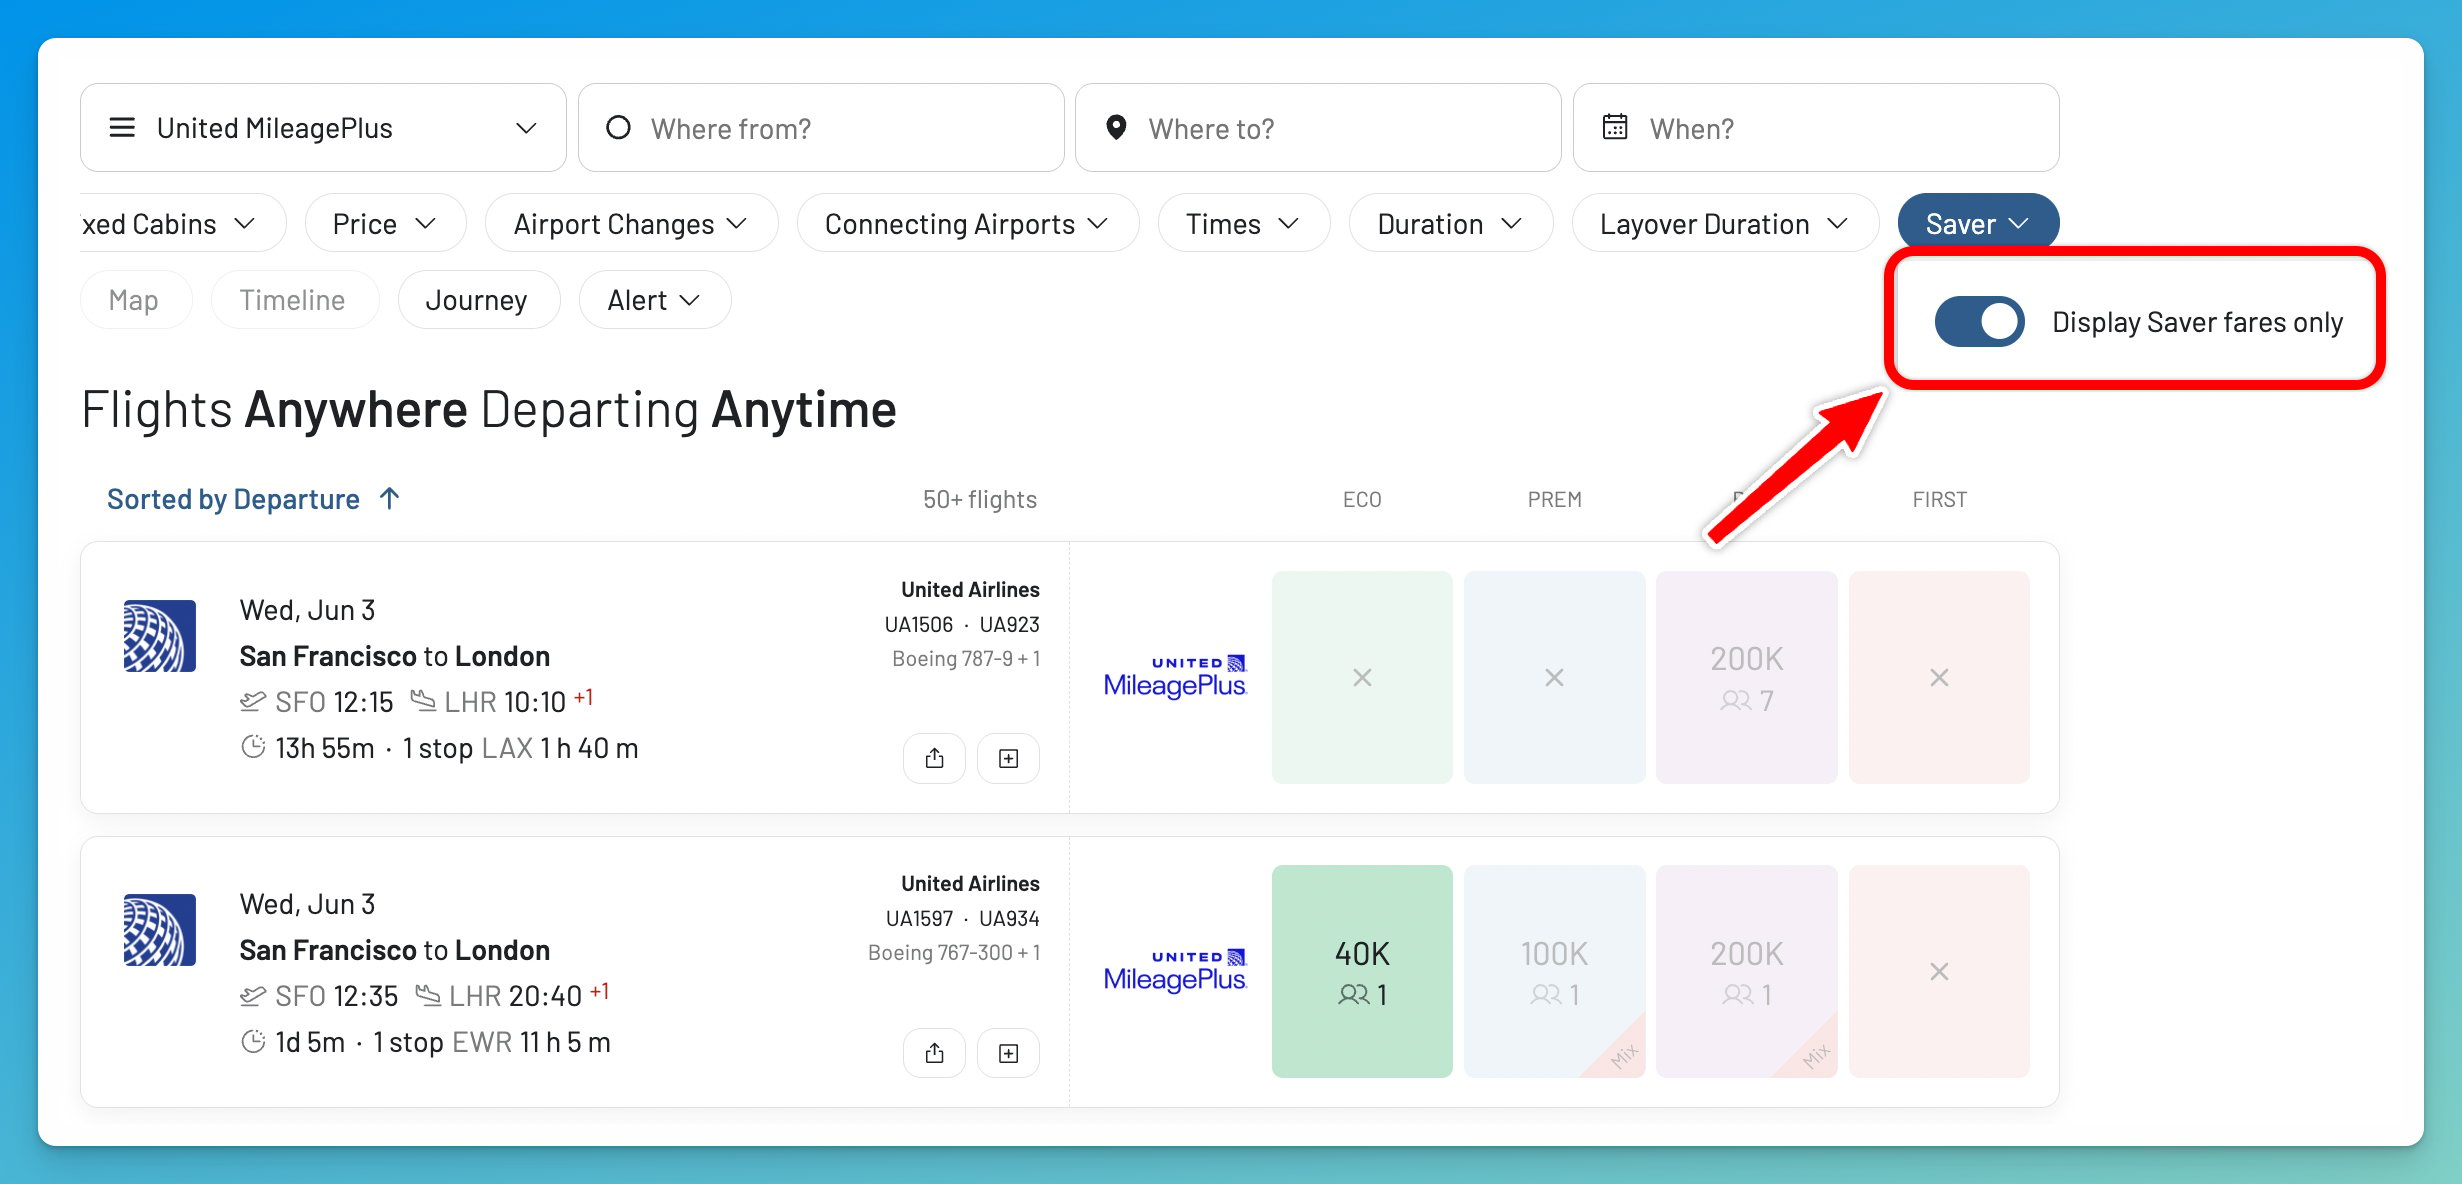The height and width of the screenshot is (1184, 2462).
Task: Click the sort direction up arrow
Action: pos(390,498)
